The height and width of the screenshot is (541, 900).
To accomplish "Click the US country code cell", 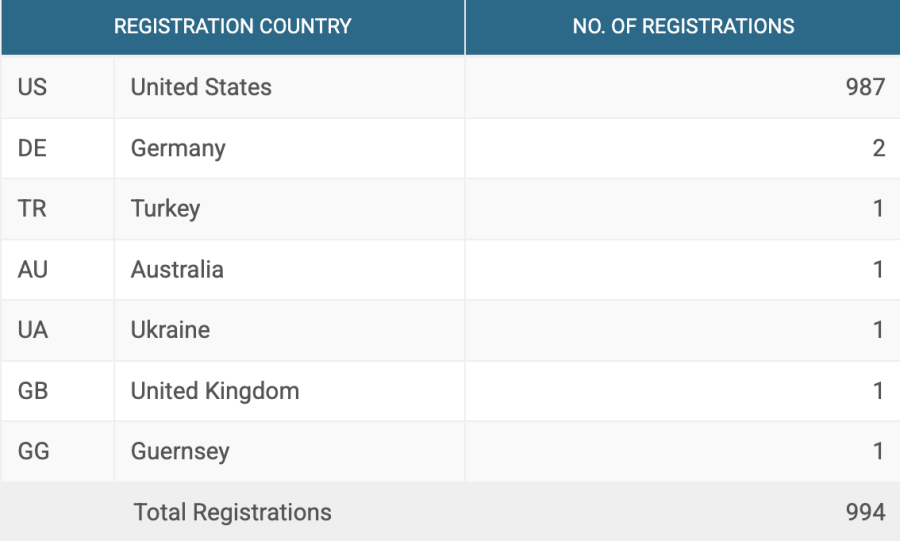I will coord(32,87).
